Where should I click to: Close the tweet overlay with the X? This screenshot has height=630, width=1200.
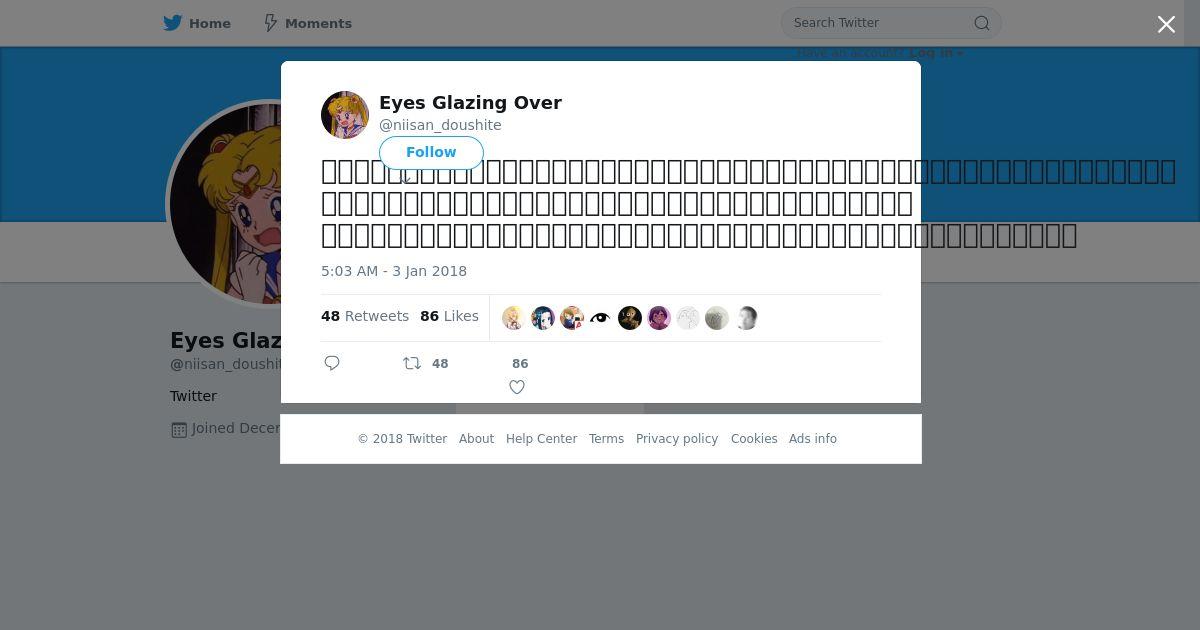(1166, 24)
